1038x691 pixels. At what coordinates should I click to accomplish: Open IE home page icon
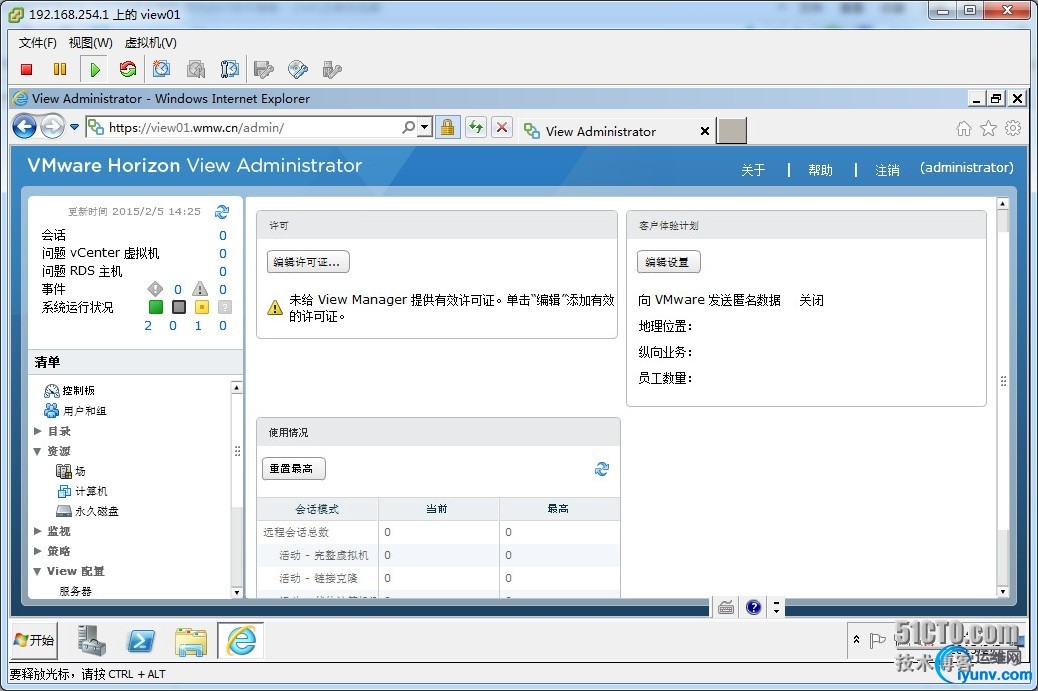pyautogui.click(x=964, y=128)
